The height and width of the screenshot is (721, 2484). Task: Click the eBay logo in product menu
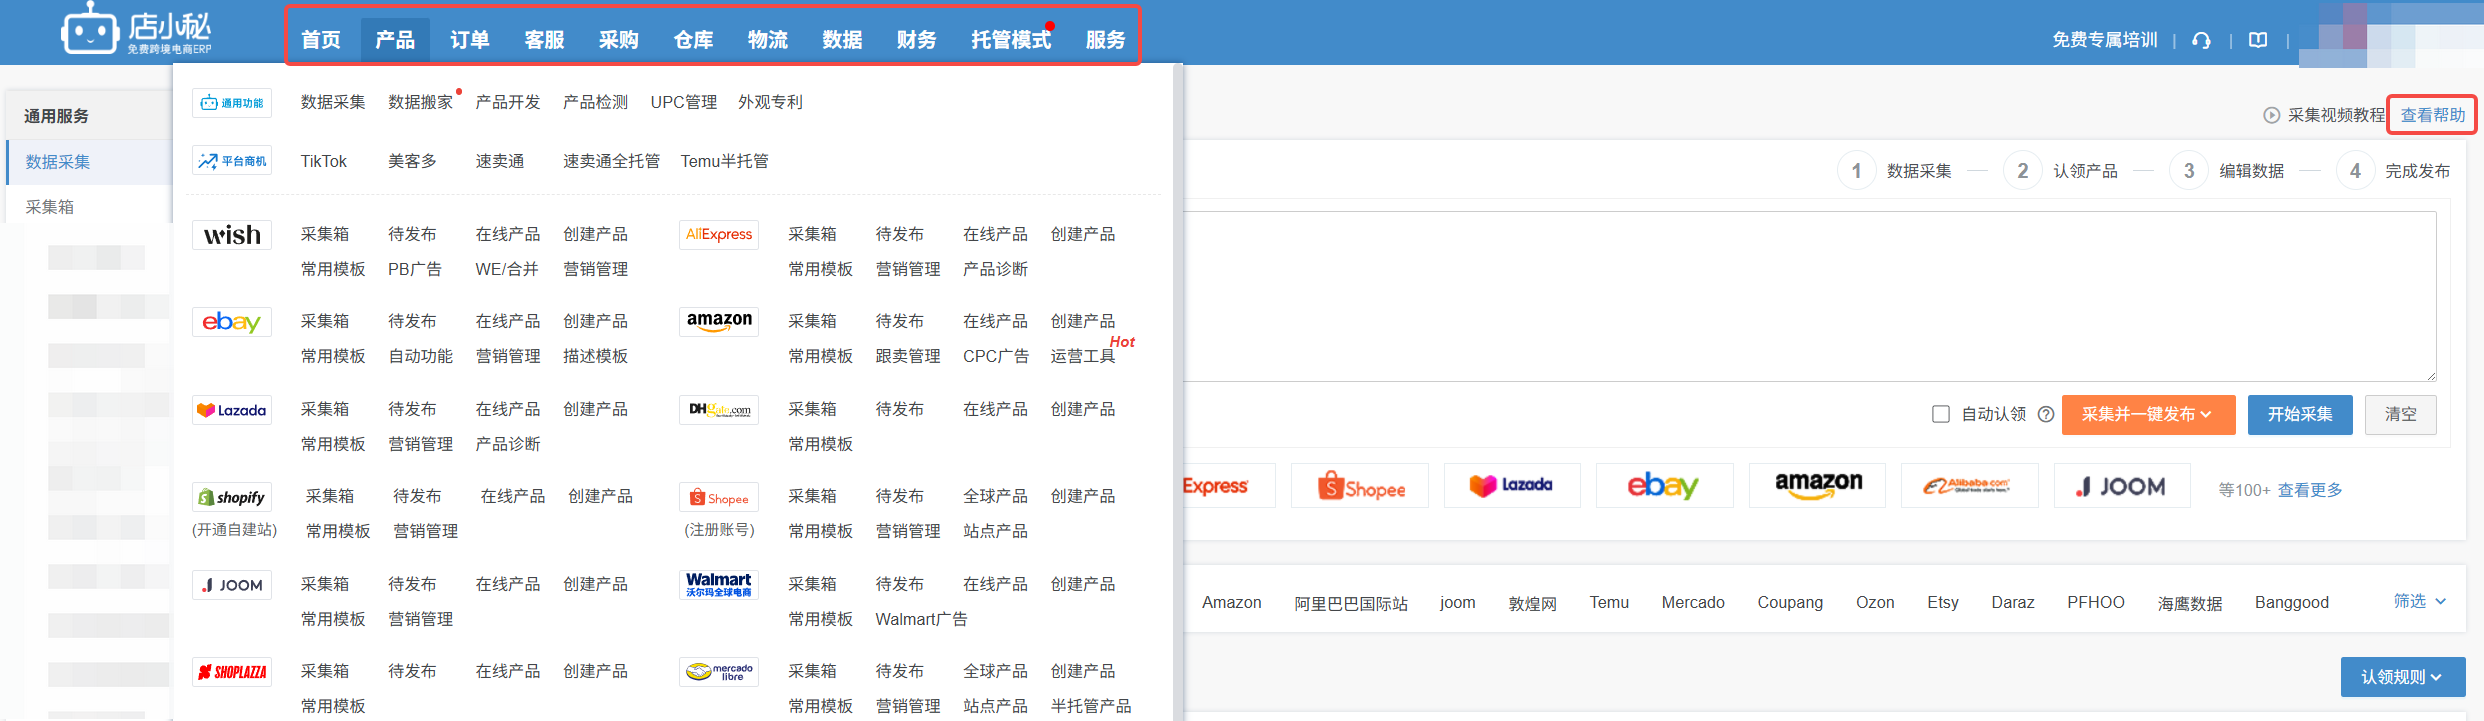coord(232,322)
